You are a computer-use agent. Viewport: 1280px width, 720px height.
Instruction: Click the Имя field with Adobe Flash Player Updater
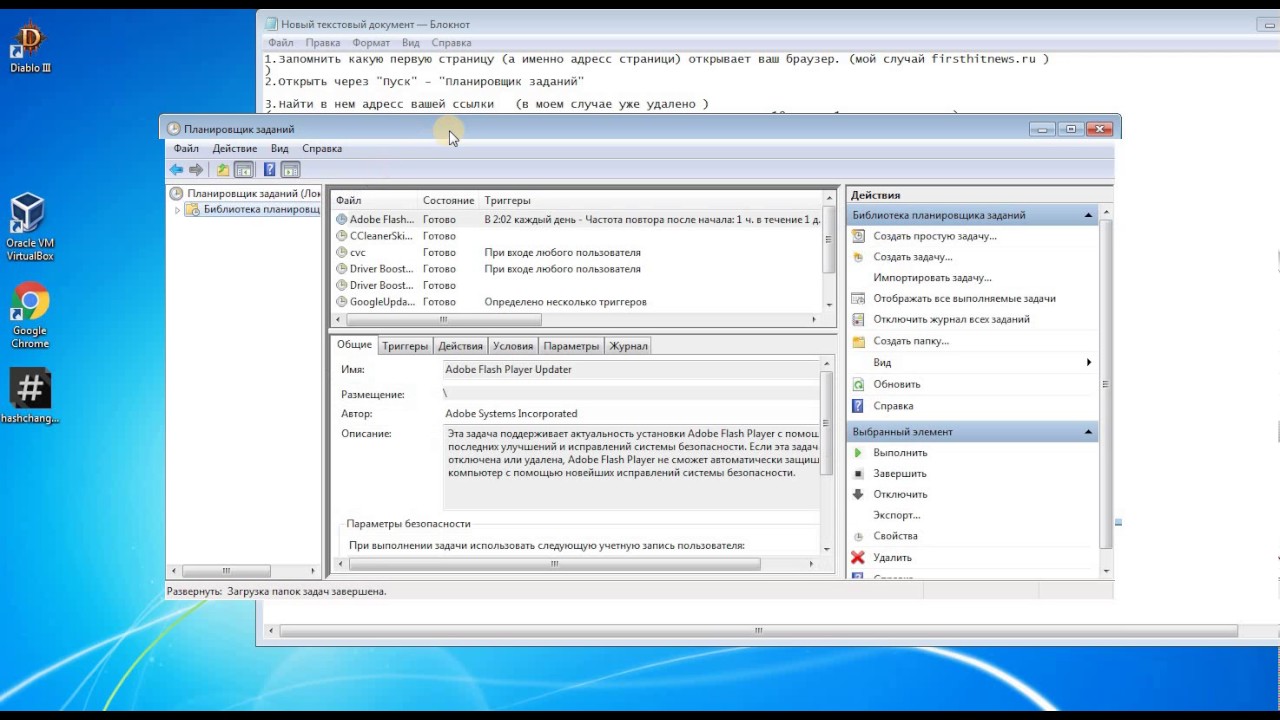630,370
